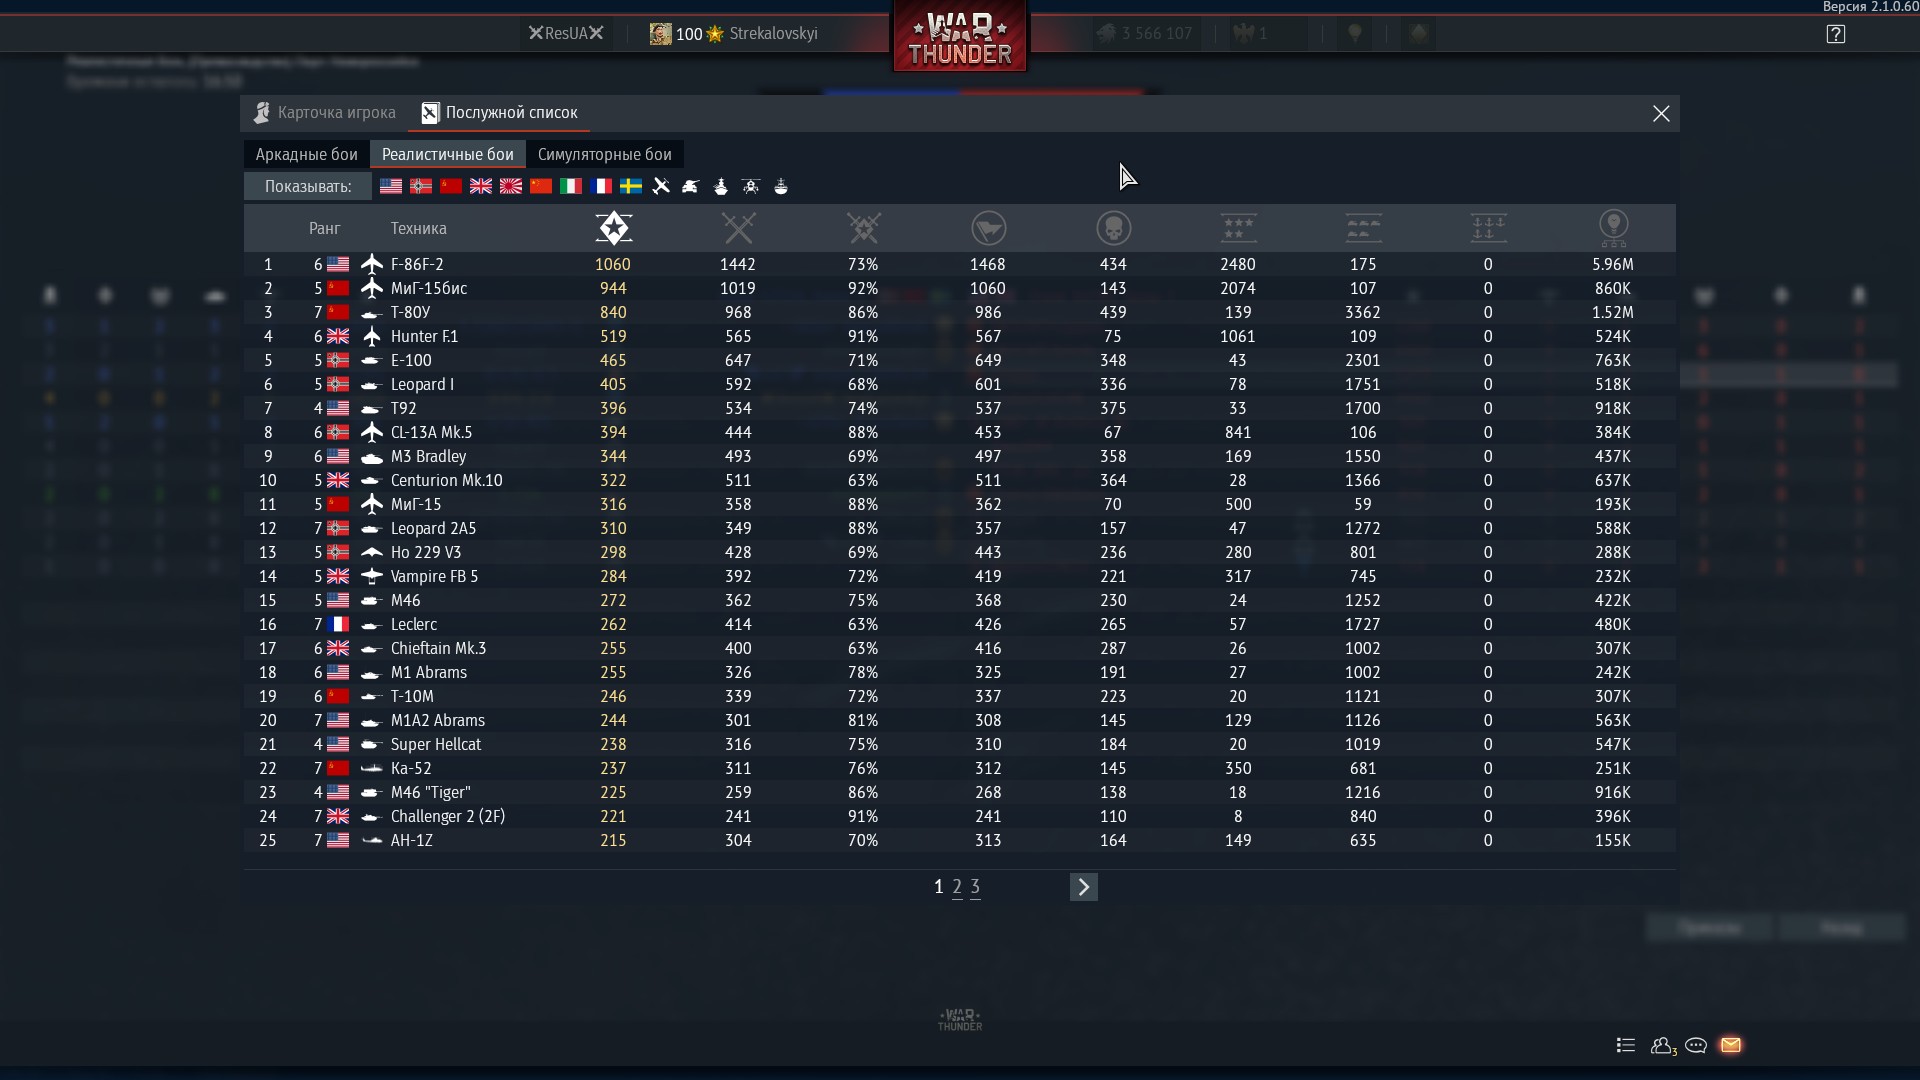Open the list icon in bottom bar
Screen dimensions: 1920x1080
[1625, 1045]
